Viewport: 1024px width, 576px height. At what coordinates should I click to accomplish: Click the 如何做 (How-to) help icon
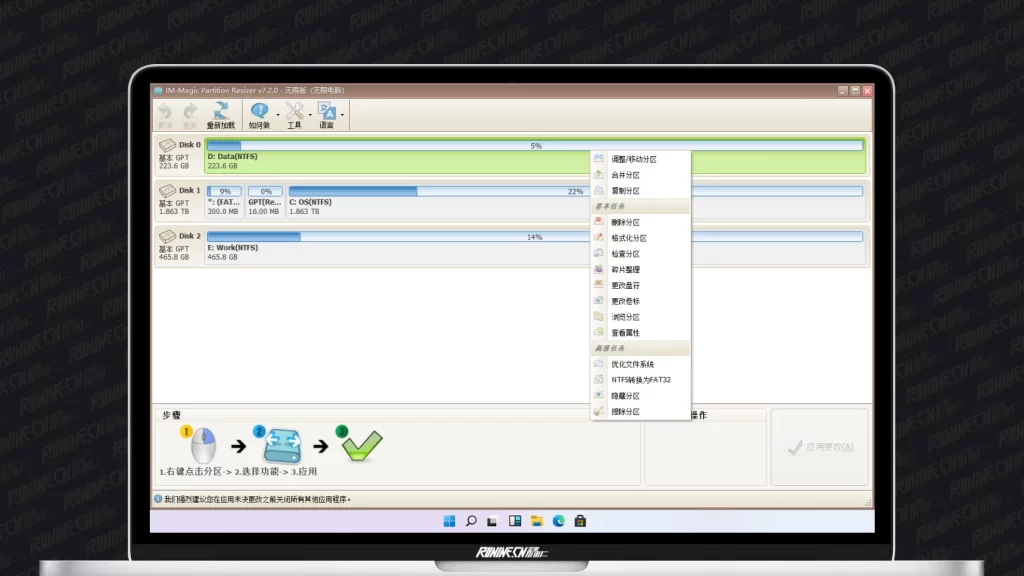pos(259,112)
